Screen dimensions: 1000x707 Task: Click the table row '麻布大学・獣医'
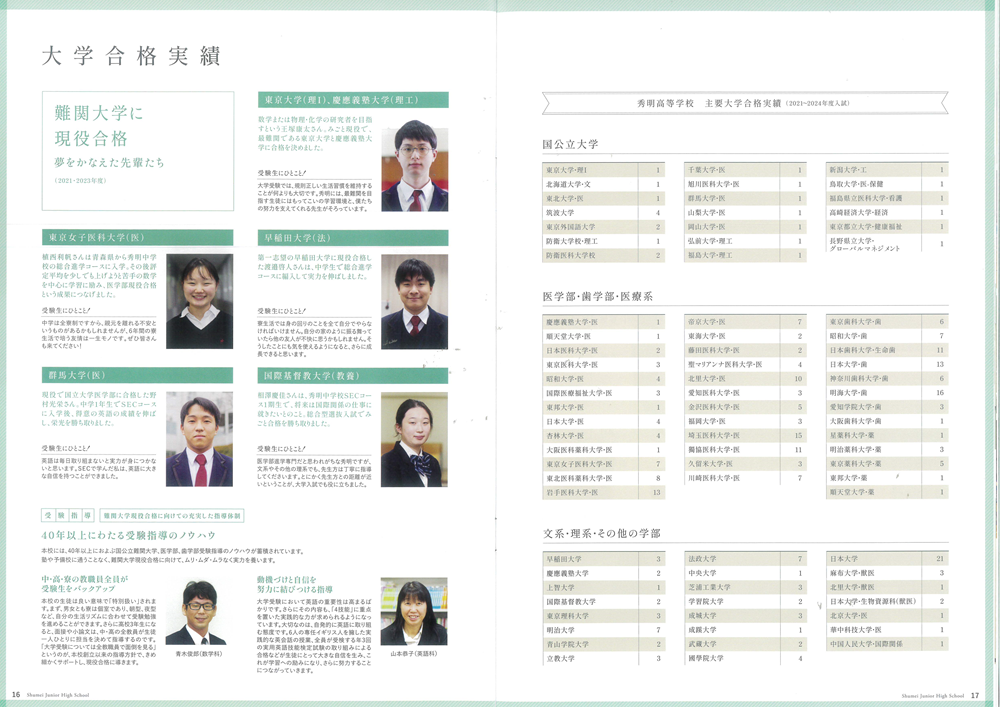tap(887, 573)
